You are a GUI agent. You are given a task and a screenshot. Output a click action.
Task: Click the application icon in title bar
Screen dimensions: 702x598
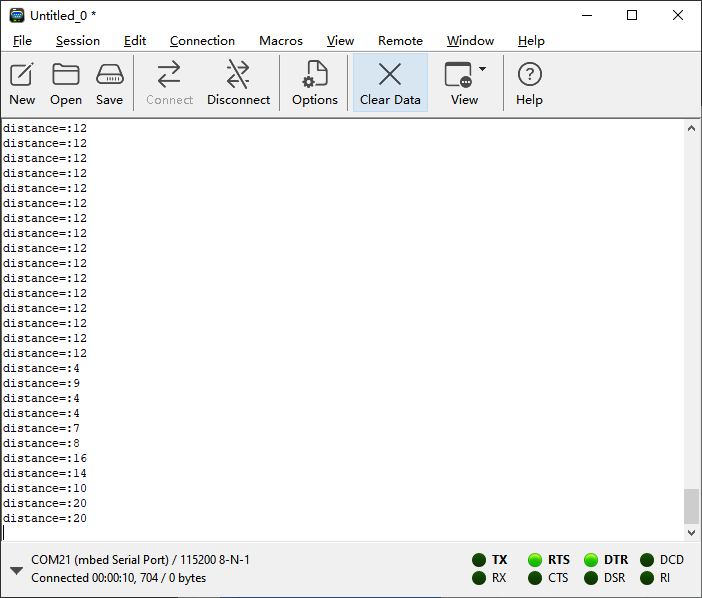pyautogui.click(x=17, y=15)
